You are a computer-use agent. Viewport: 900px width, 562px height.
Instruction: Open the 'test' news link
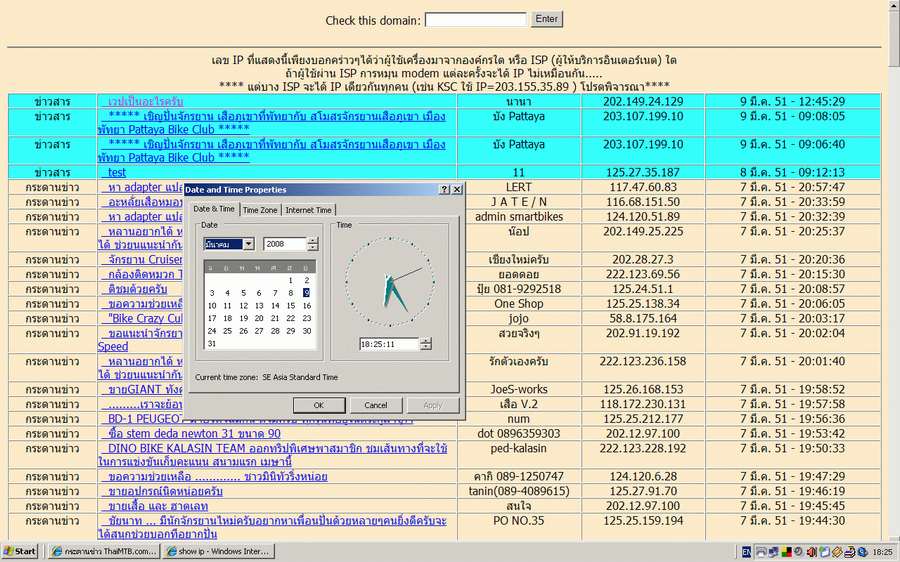pos(117,172)
